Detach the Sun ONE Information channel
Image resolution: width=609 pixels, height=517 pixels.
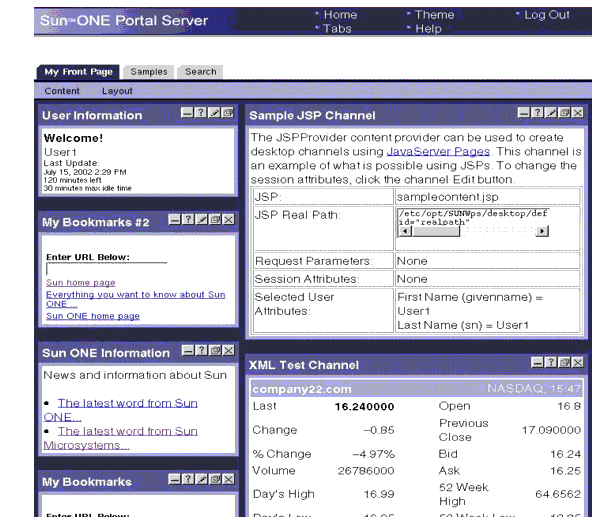click(215, 350)
